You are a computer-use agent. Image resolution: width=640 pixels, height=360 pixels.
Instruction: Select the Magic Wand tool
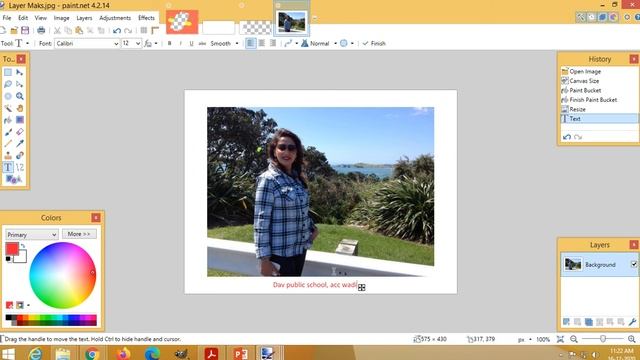pyautogui.click(x=8, y=108)
